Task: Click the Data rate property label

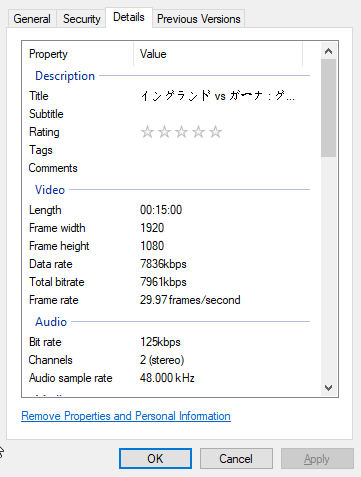Action: [x=51, y=264]
